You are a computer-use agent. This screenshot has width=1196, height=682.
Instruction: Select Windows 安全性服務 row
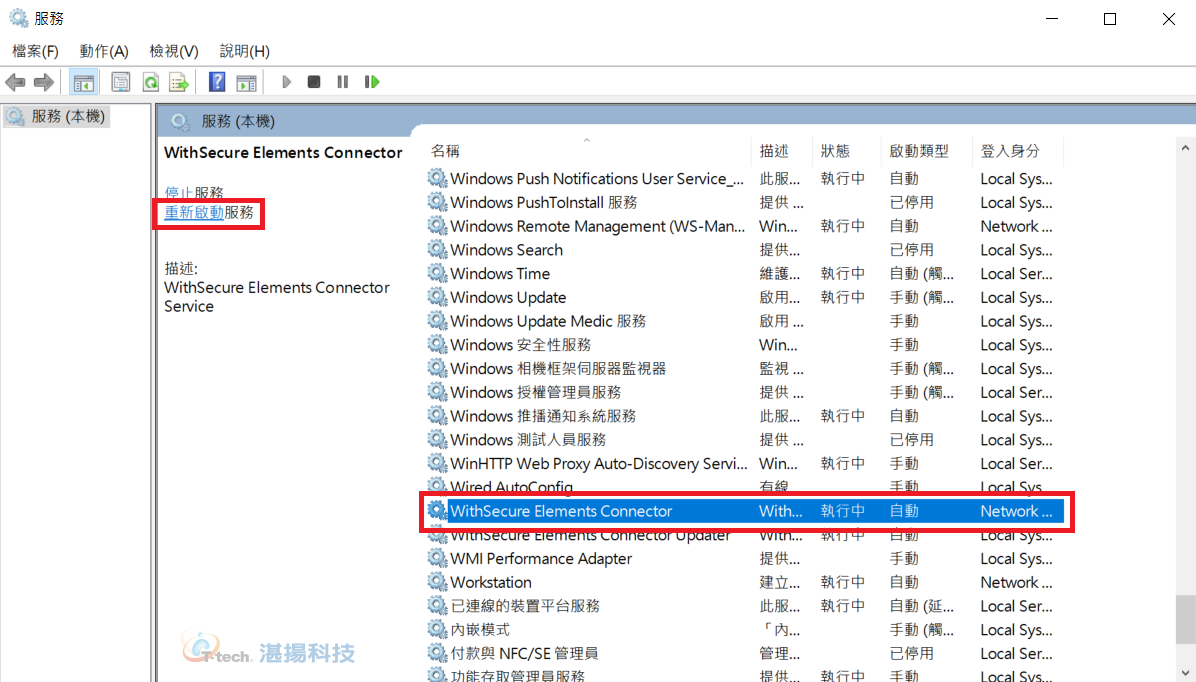[x=744, y=345]
